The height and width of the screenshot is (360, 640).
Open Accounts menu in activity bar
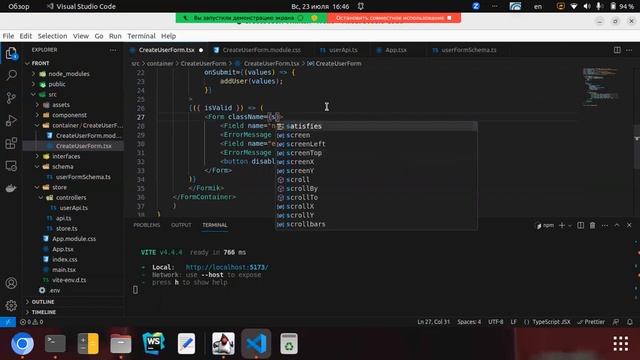11,283
